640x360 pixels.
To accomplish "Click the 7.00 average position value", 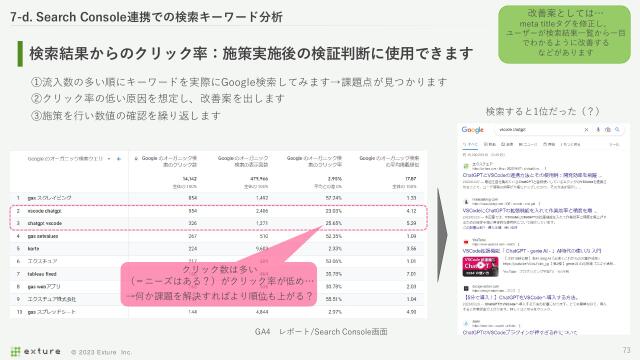I will [x=411, y=274].
